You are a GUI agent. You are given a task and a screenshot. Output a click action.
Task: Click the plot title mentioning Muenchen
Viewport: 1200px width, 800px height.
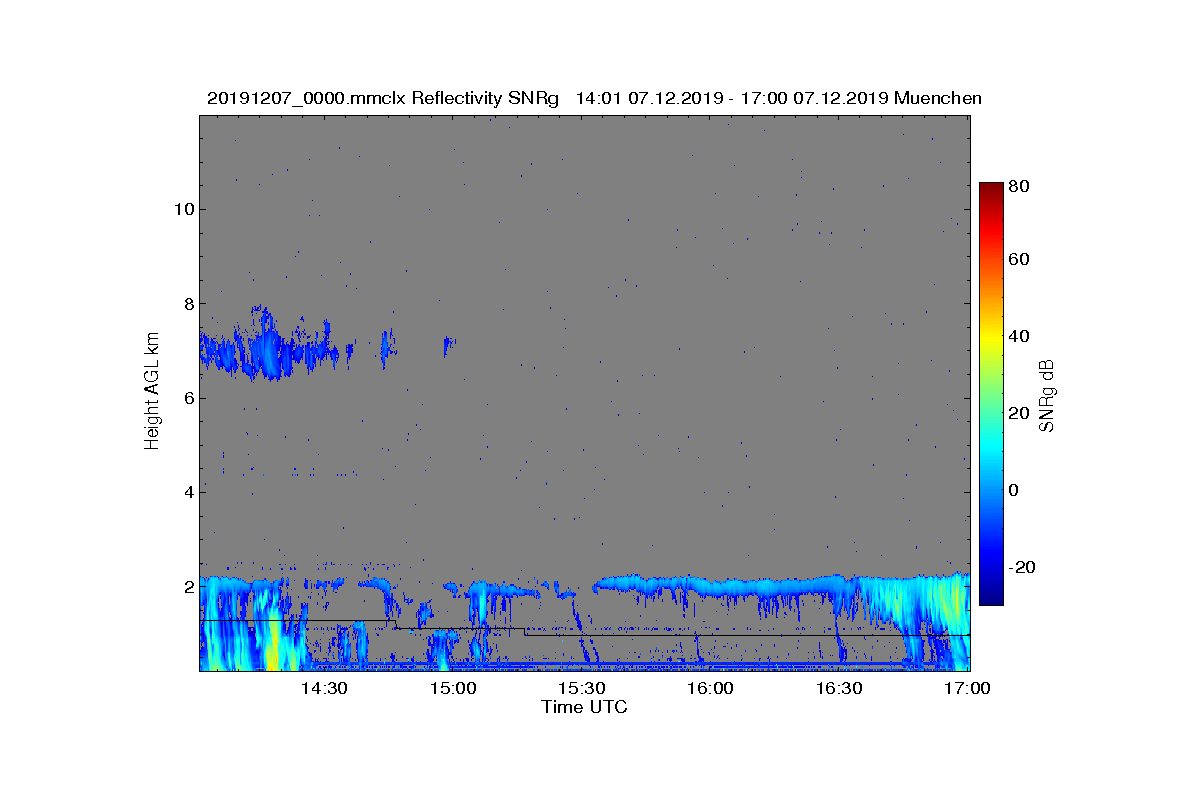(x=594, y=98)
